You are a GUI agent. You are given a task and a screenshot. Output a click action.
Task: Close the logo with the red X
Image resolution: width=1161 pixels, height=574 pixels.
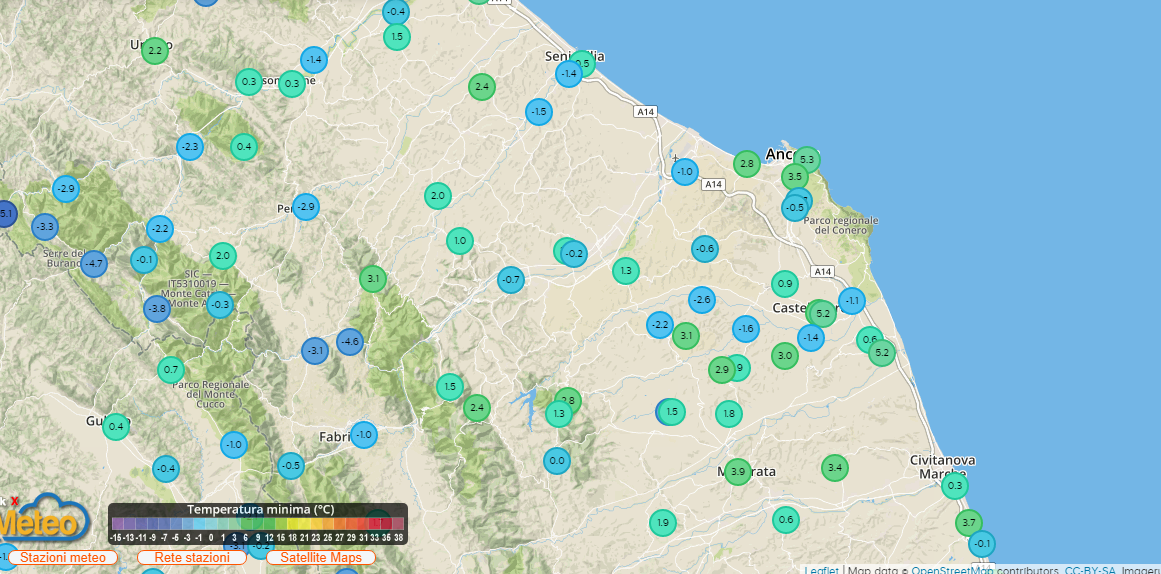[14, 500]
